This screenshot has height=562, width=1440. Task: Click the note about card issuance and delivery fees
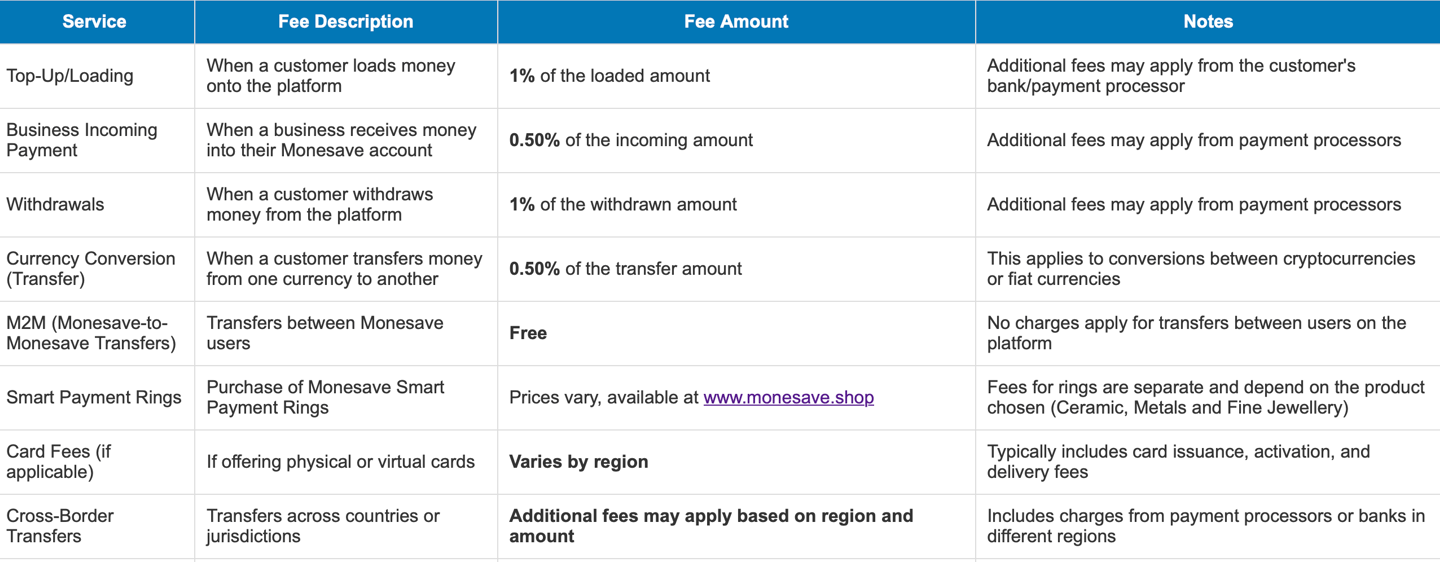[x=1208, y=461]
